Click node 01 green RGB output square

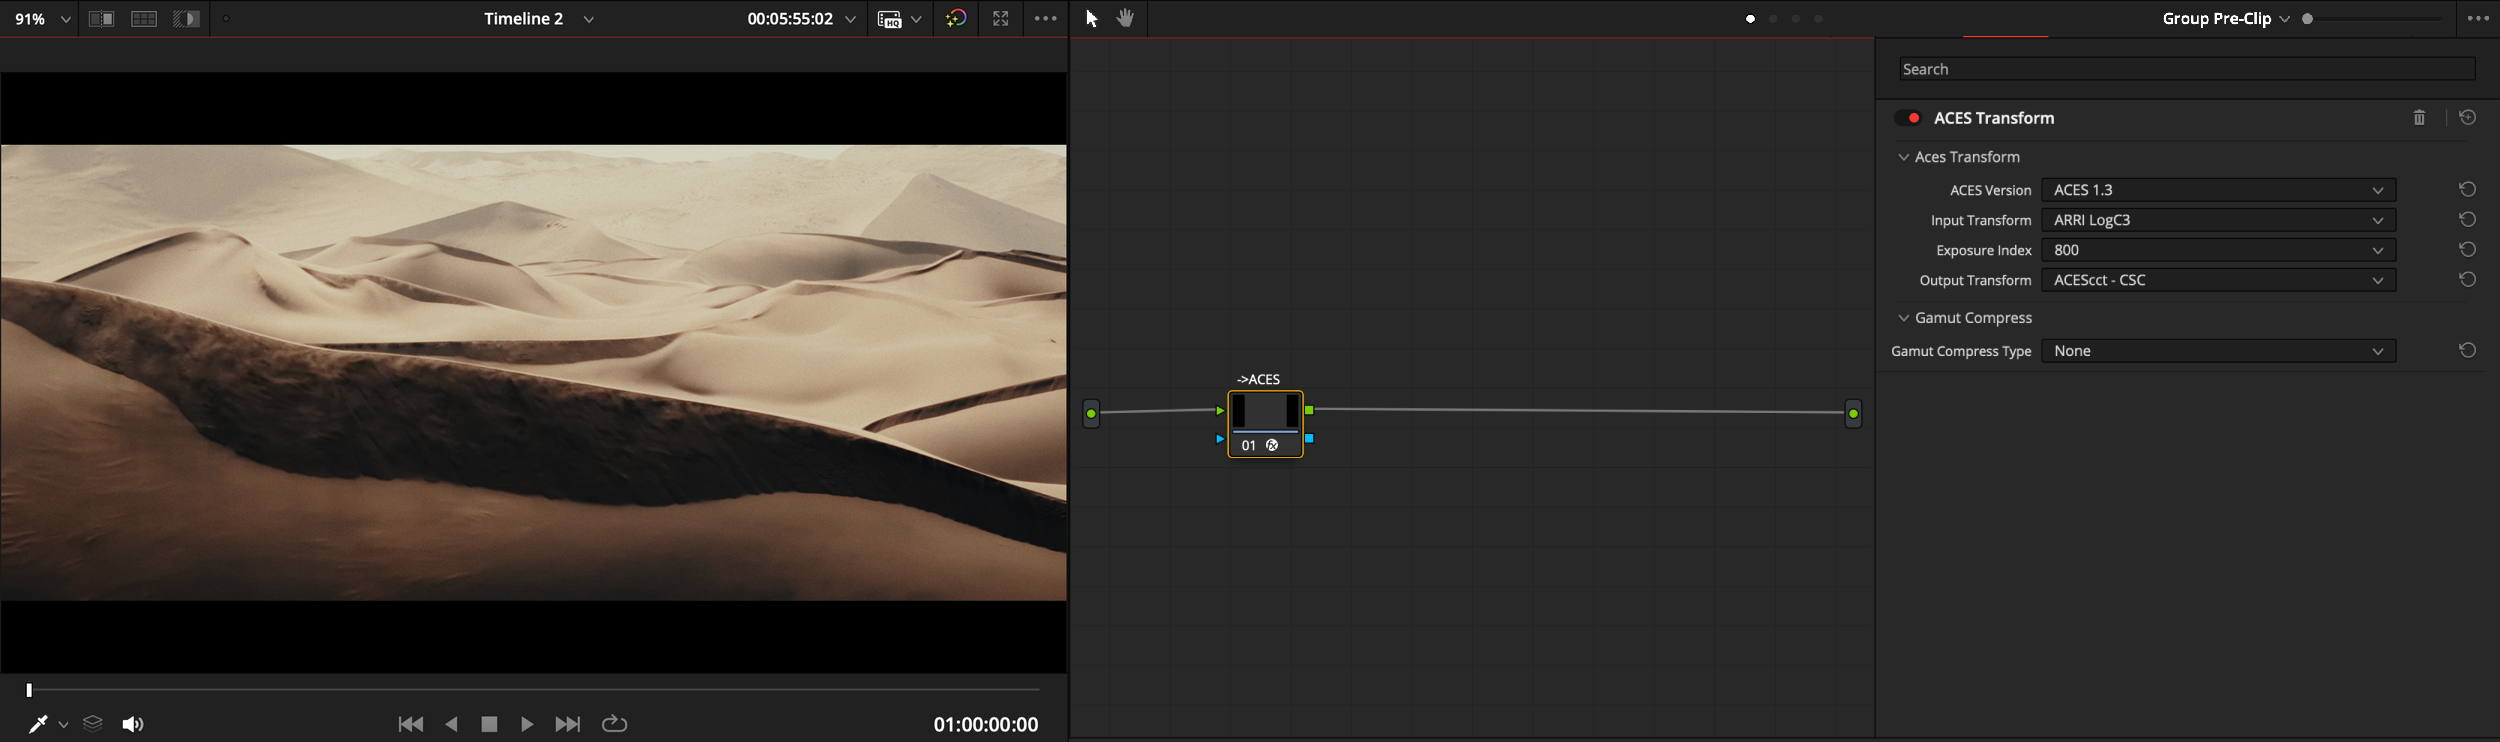(1309, 410)
